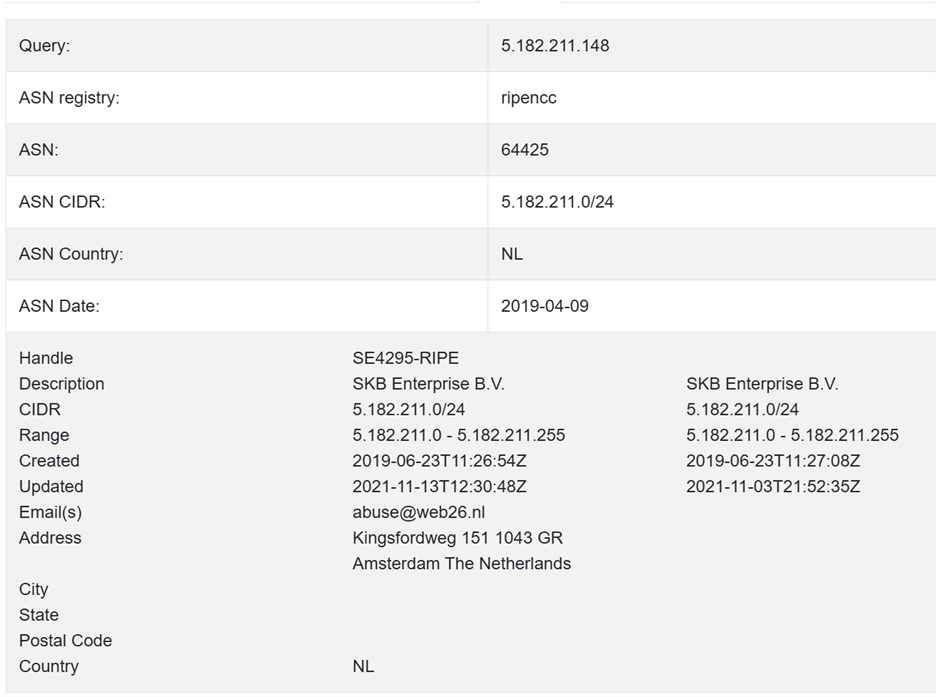The width and height of the screenshot is (936, 697).
Task: Click the first Range 5.182.211.0 - 5.182.211.255
Action: (458, 435)
